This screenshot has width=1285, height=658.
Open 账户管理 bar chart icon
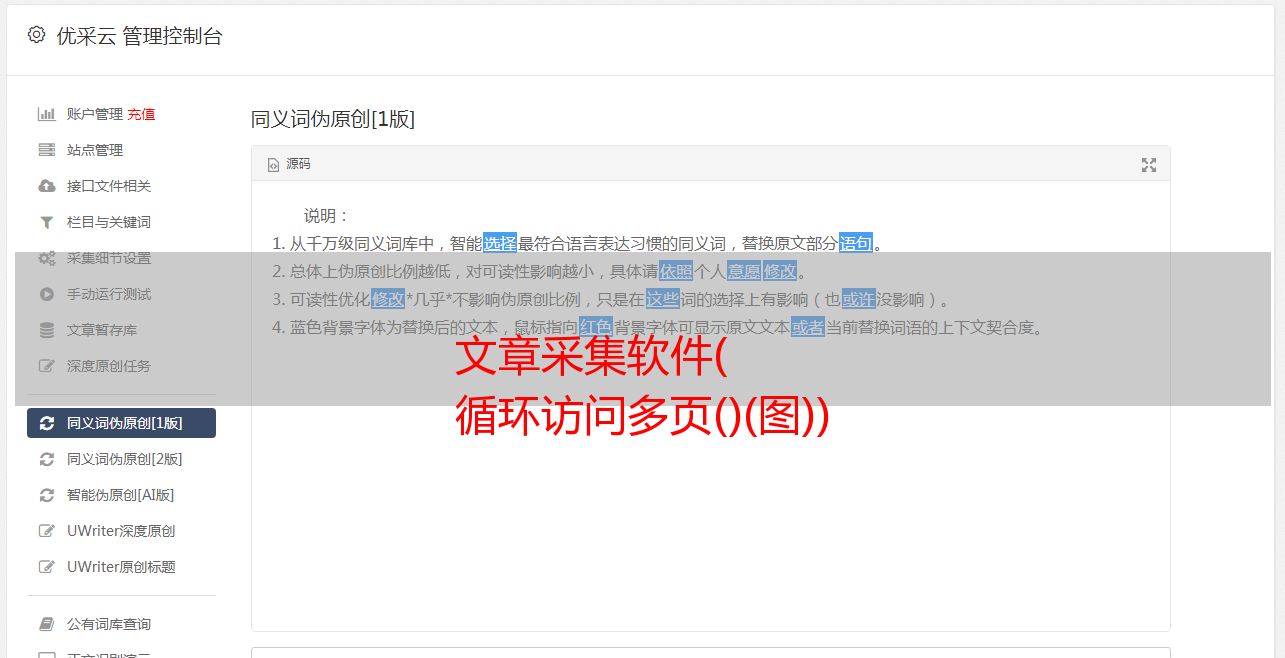click(46, 114)
